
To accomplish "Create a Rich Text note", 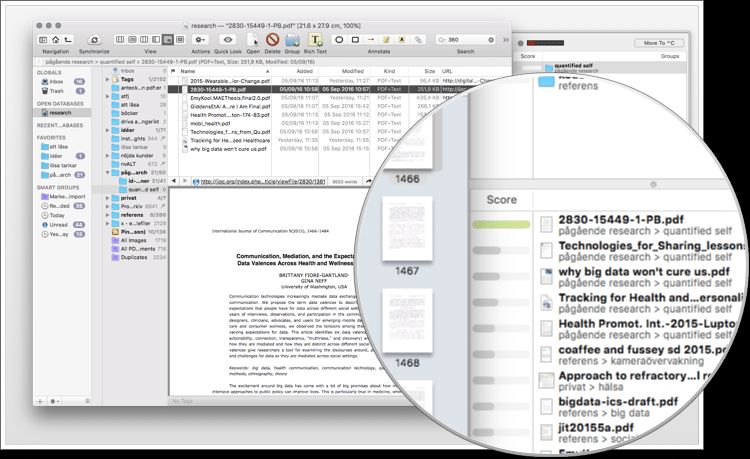I will coord(316,39).
